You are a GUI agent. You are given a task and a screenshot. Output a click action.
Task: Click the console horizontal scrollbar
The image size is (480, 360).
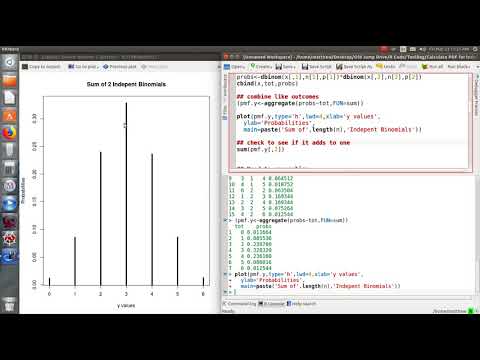pyautogui.click(x=347, y=297)
